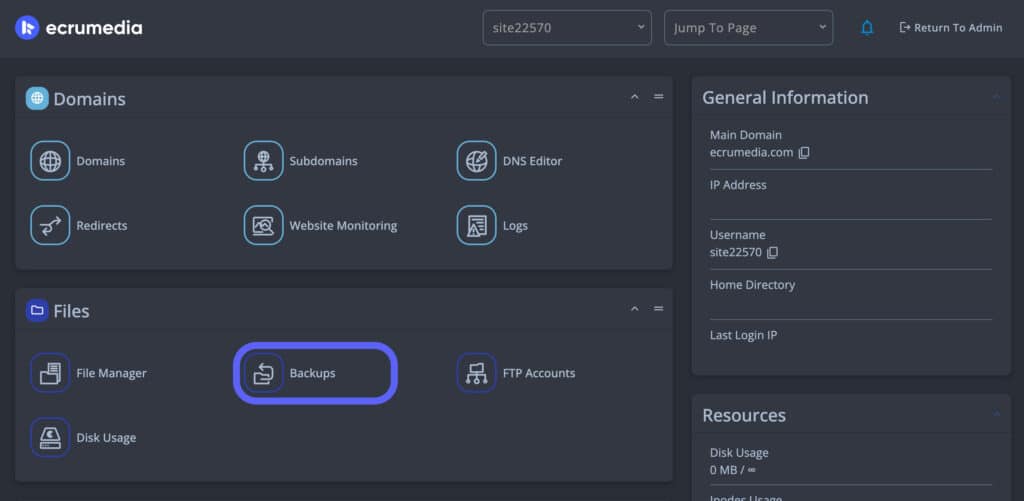Click the FTP Accounts icon
1024x501 pixels.
coord(477,373)
